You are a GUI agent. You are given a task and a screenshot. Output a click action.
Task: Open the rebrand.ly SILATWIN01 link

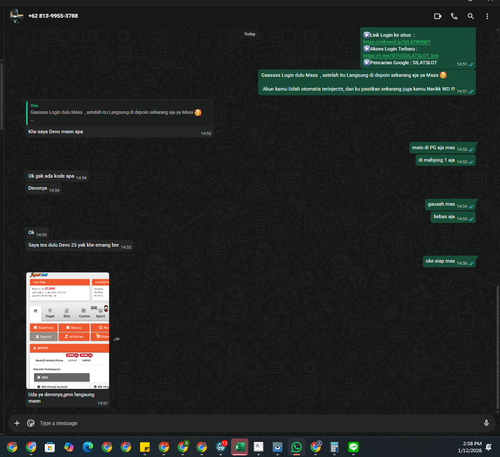coord(397,42)
